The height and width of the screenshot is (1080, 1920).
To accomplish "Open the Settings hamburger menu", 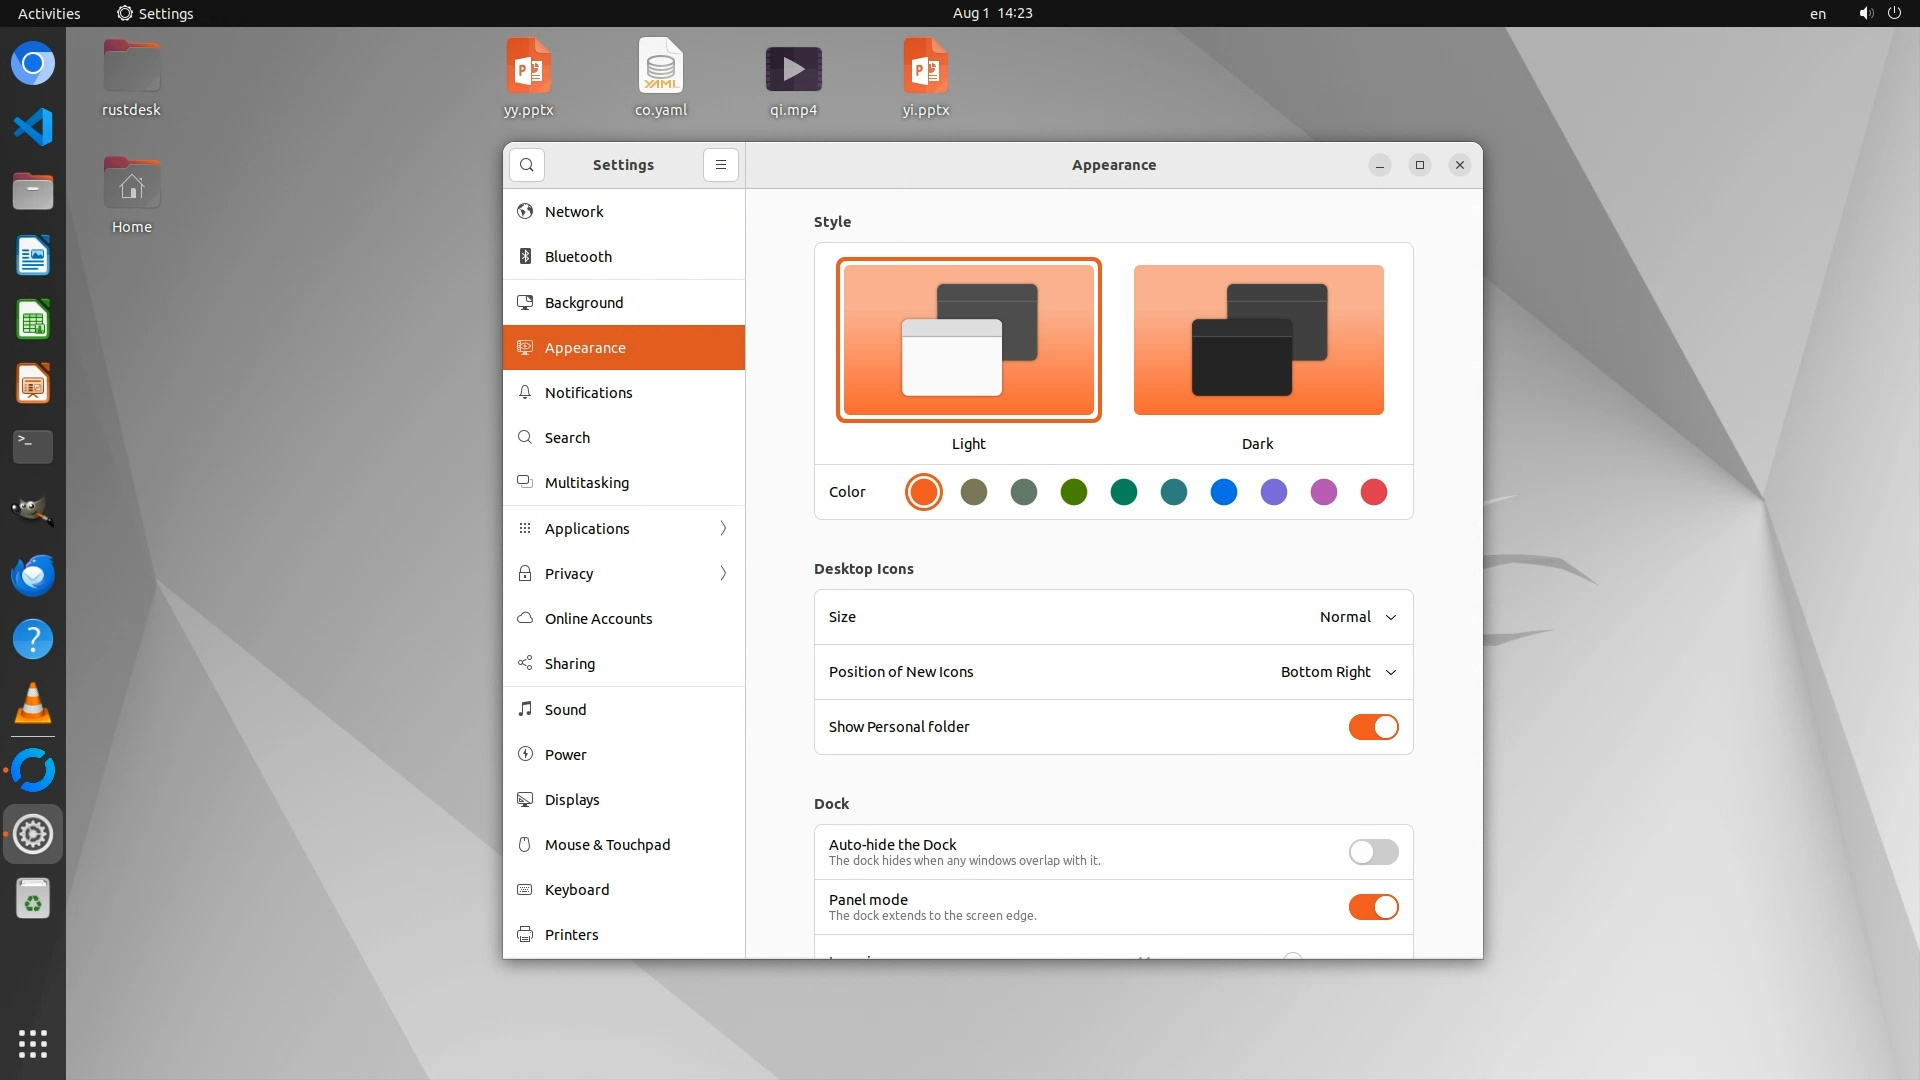I will (720, 165).
